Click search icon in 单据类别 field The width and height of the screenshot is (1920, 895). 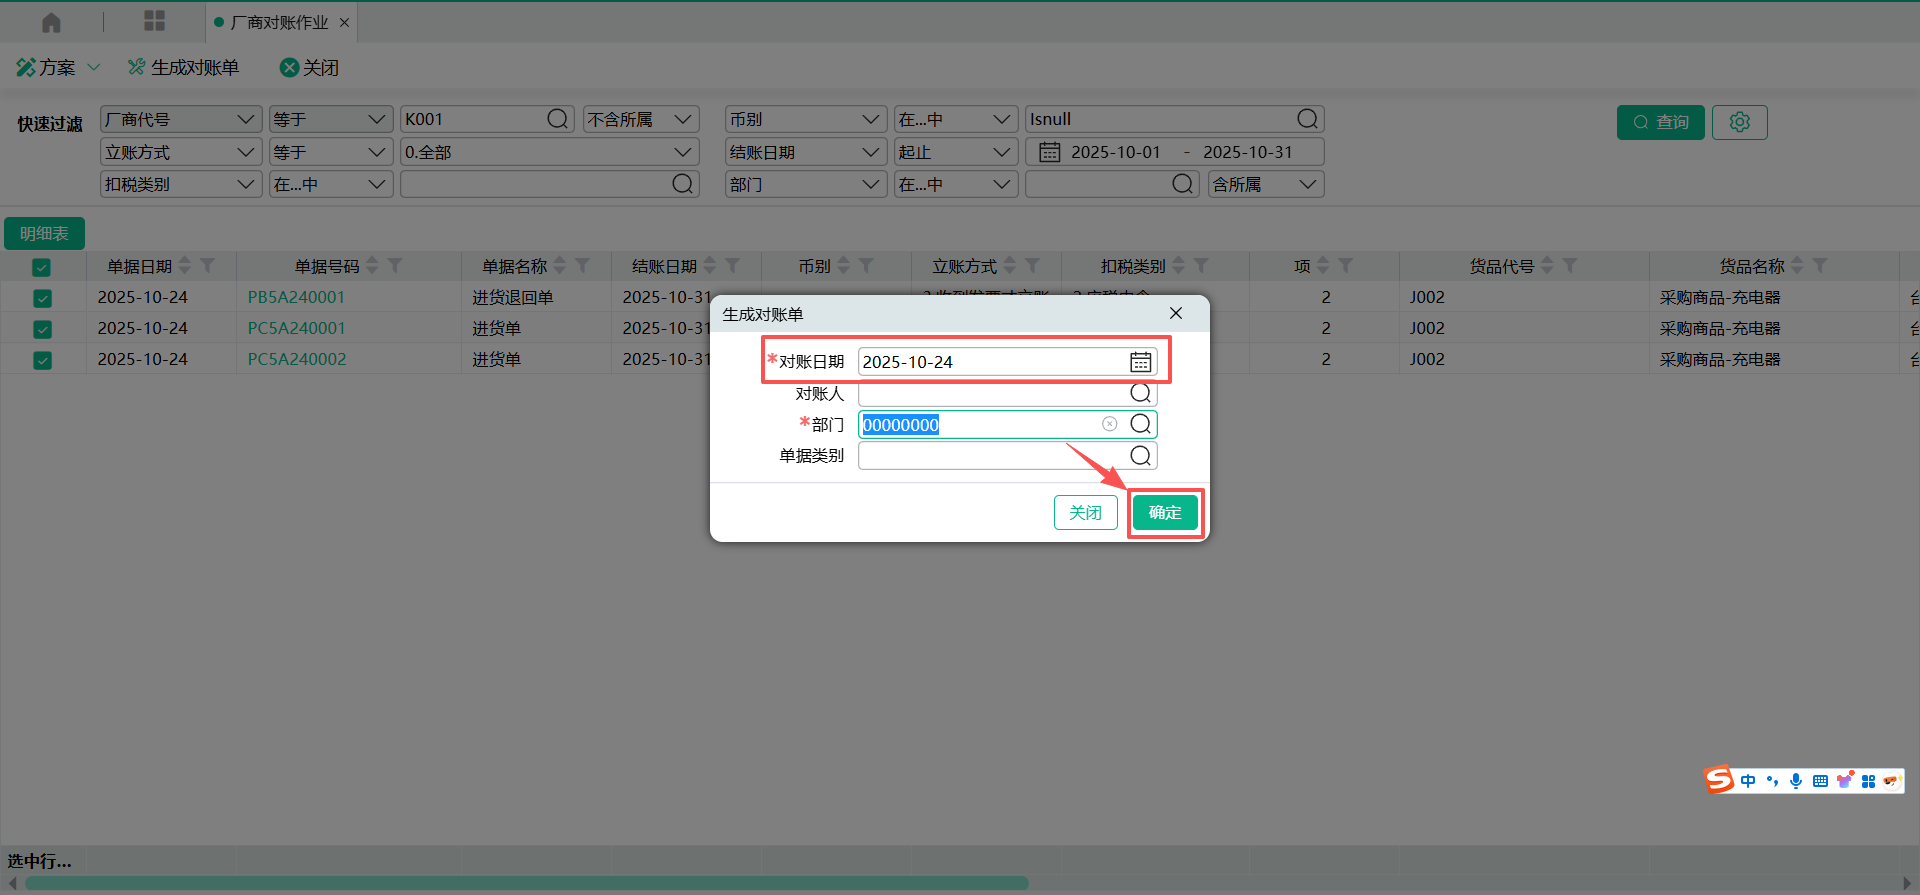pyautogui.click(x=1140, y=456)
